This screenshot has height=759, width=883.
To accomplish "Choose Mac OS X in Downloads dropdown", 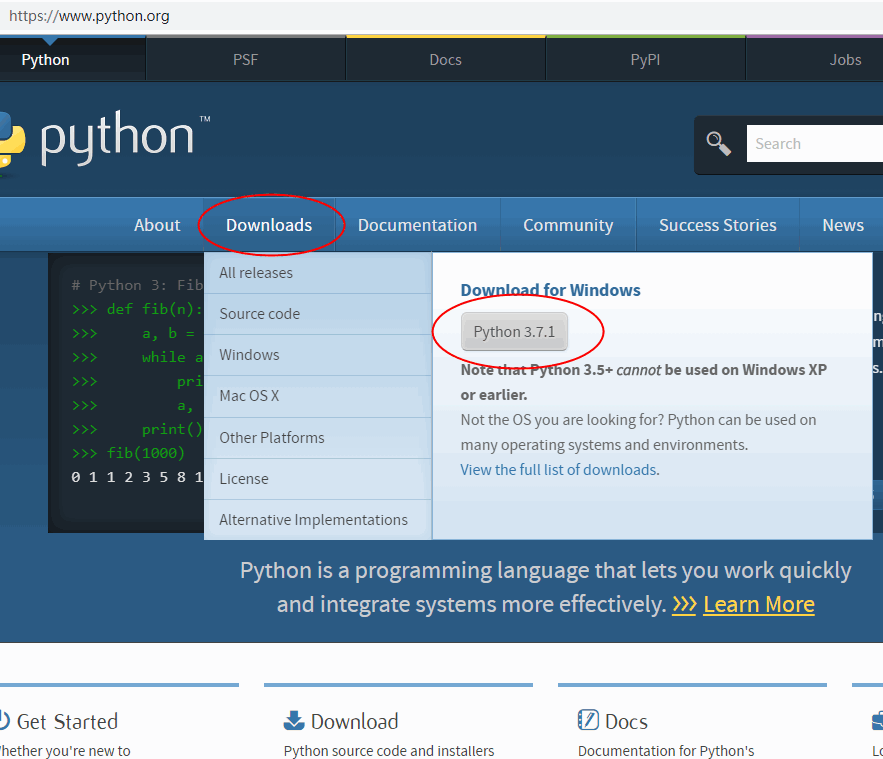I will click(318, 396).
